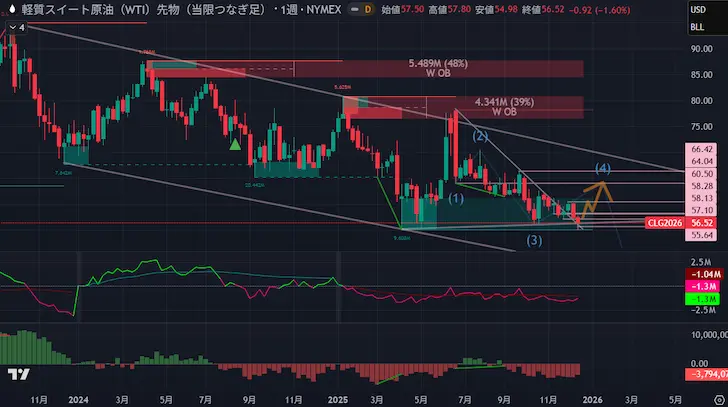Click the wave label (2) near the peak
728x407 pixels.
tap(480, 135)
